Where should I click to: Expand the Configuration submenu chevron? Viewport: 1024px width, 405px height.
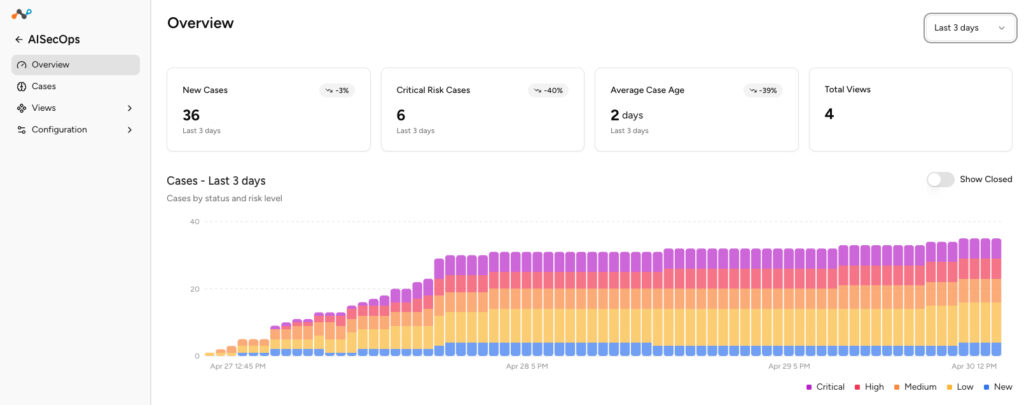click(x=129, y=129)
